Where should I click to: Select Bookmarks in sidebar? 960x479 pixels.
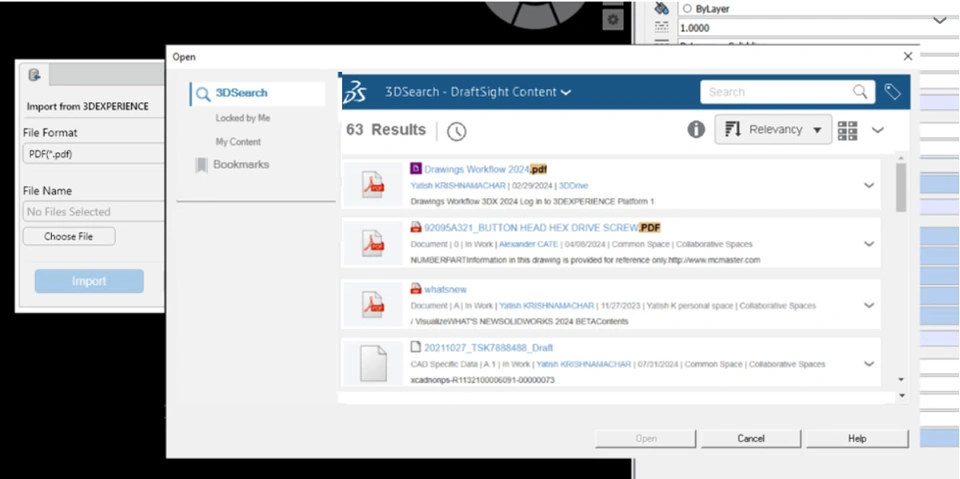tap(241, 165)
